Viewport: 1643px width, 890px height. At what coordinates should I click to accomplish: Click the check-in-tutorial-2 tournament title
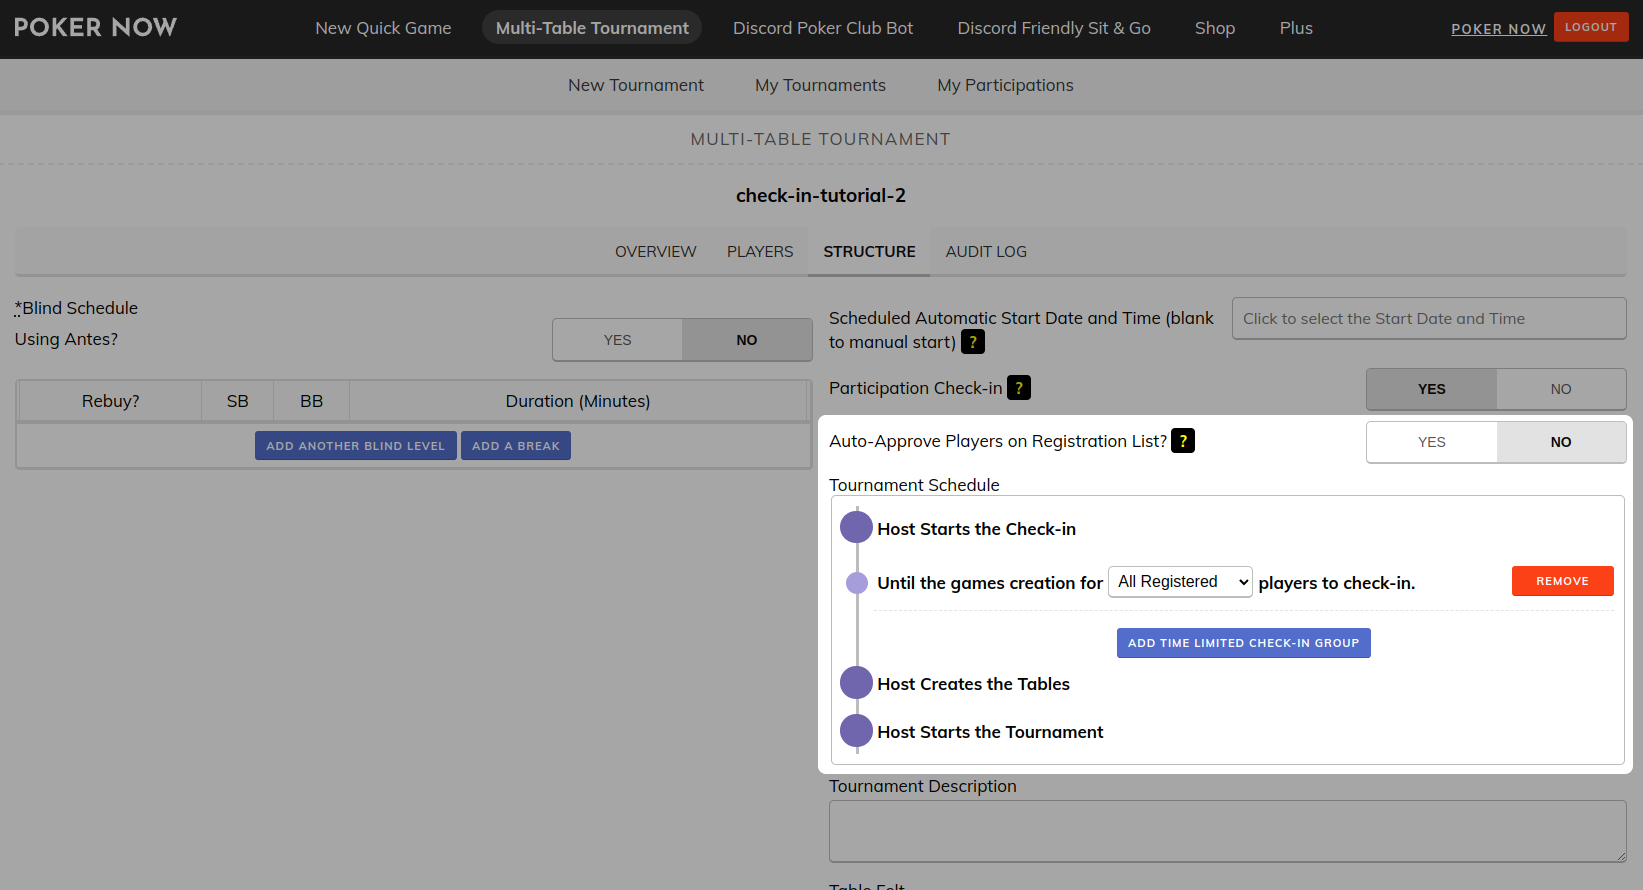click(x=821, y=196)
